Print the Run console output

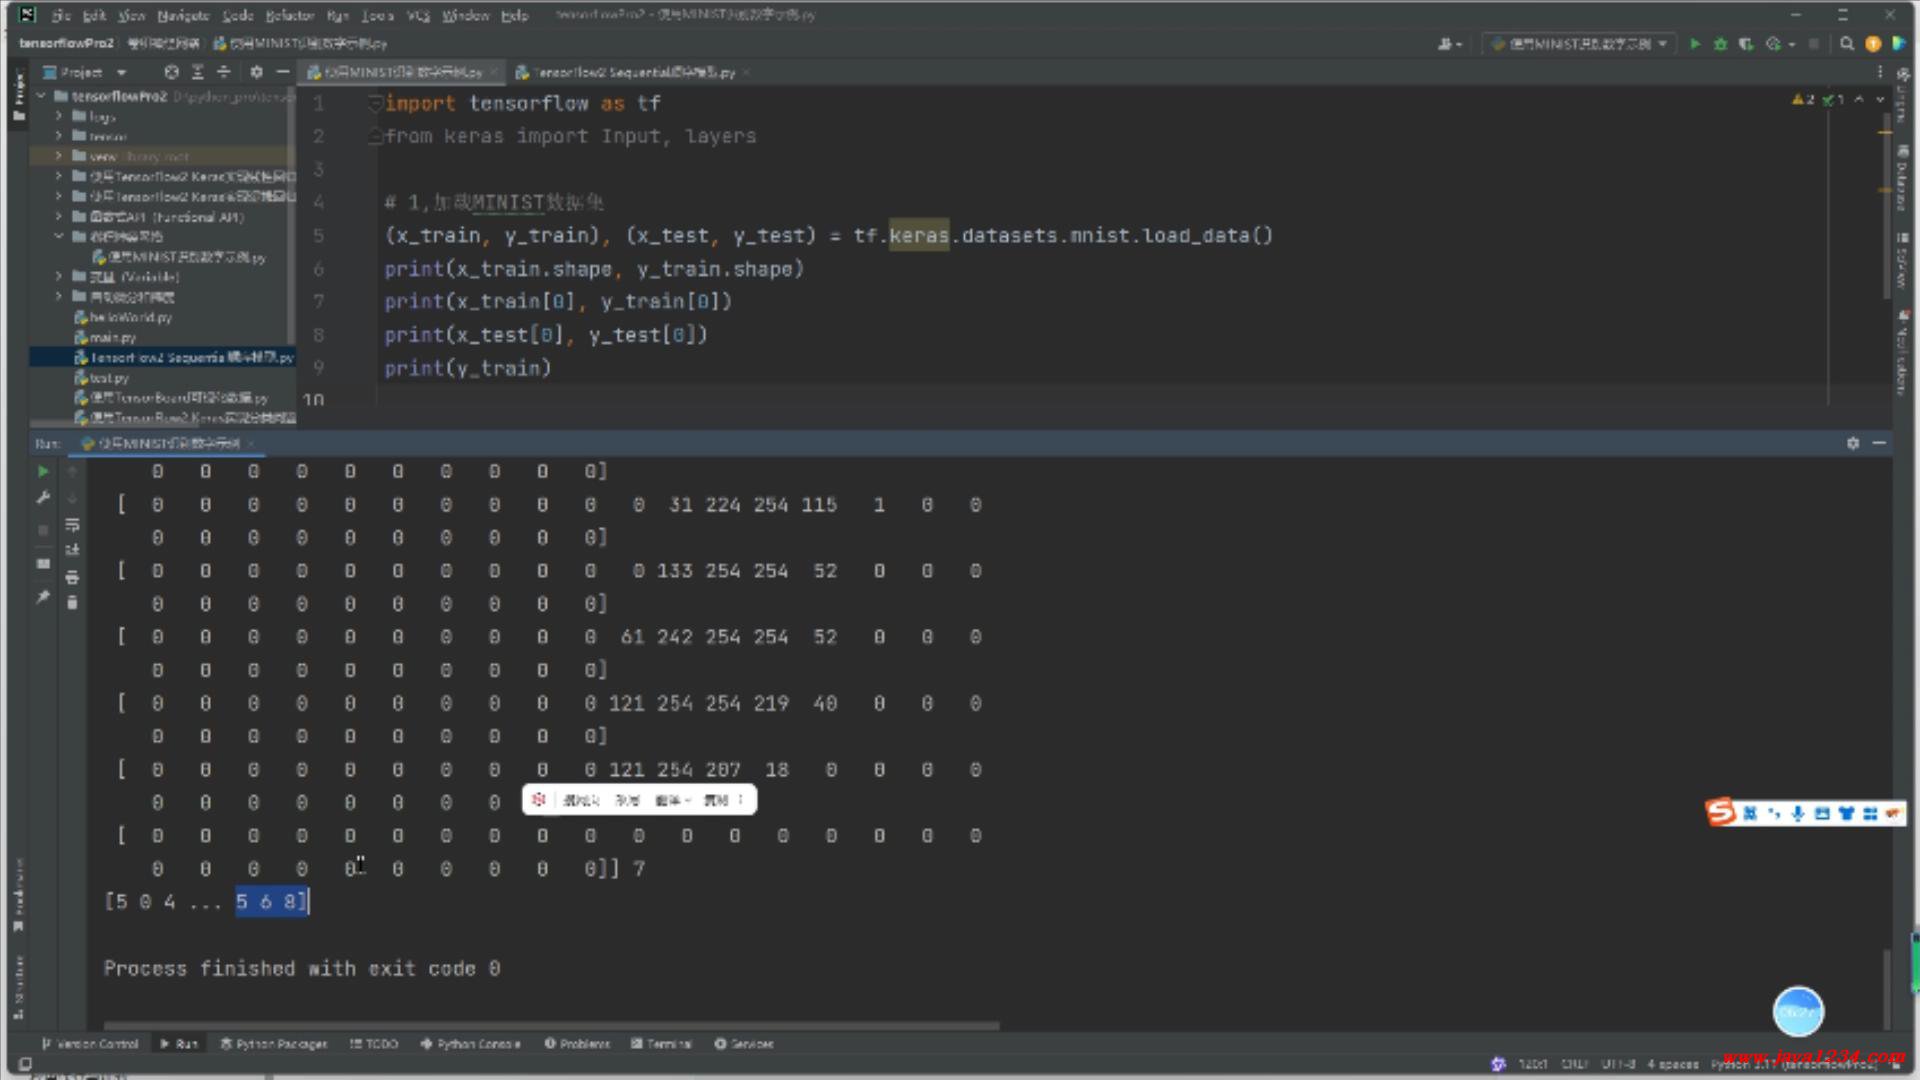point(72,577)
